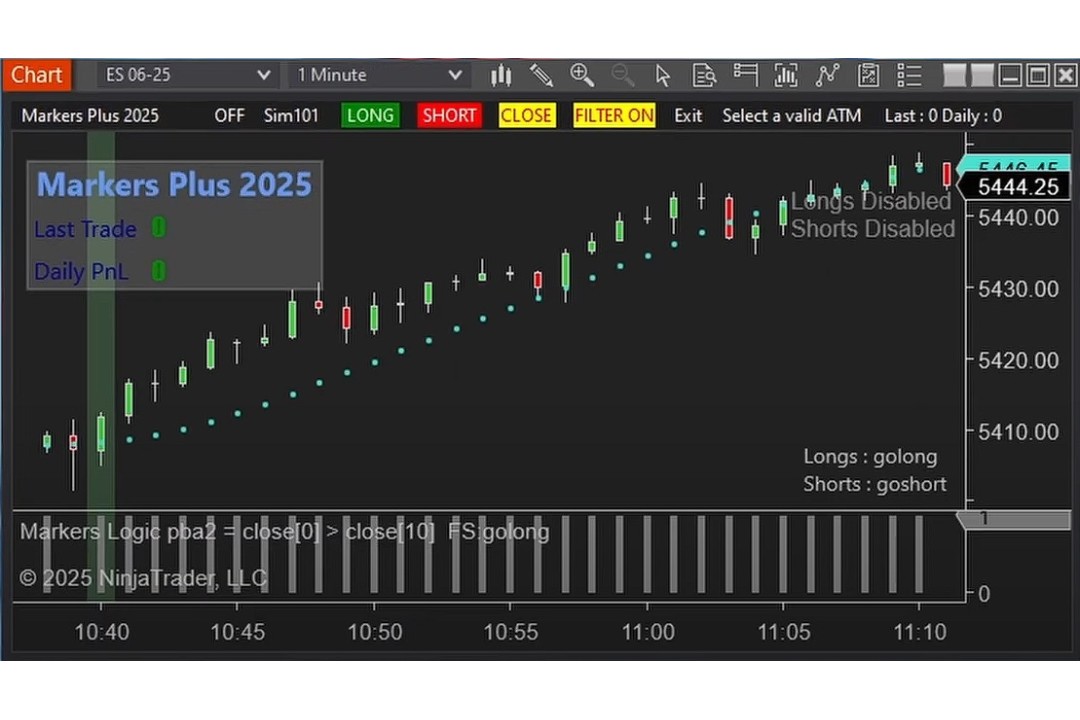
Task: Select the drawing tools pencil icon
Action: (541, 75)
